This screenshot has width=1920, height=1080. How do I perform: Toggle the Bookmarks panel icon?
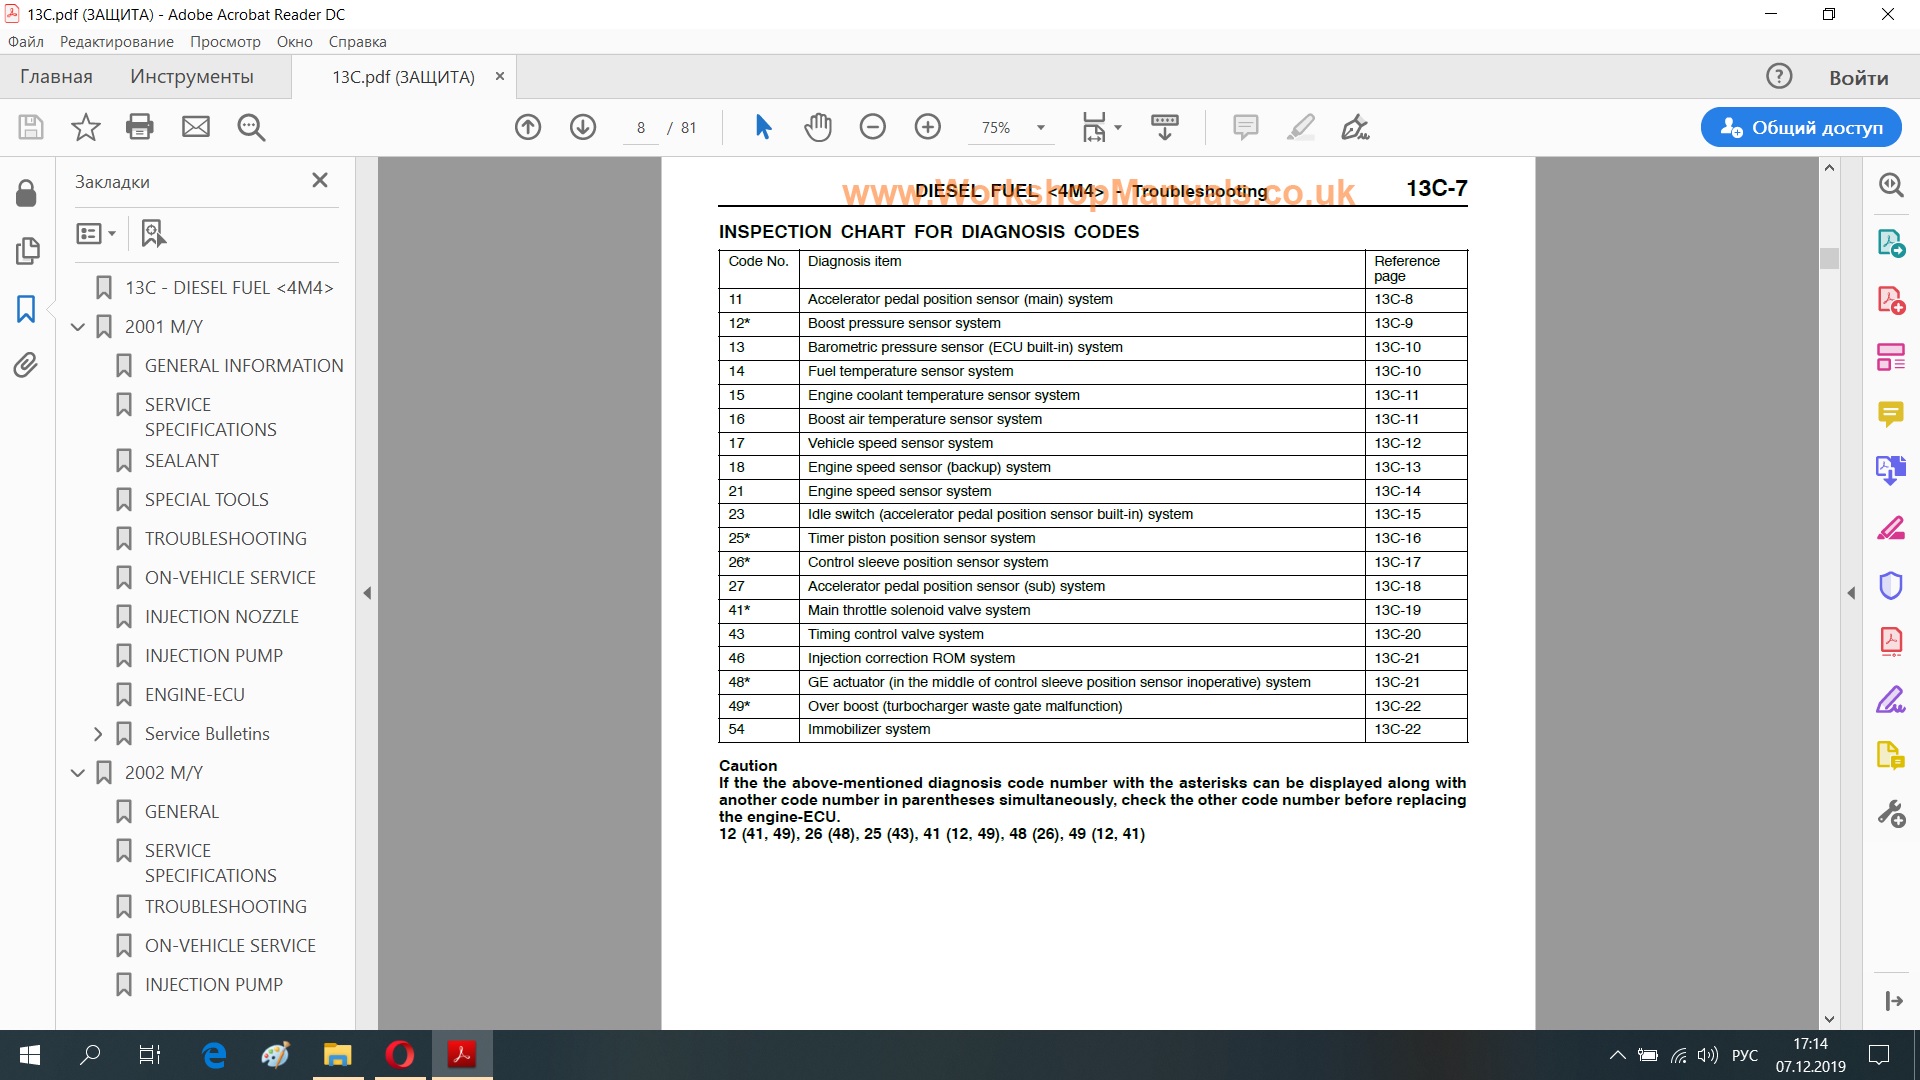27,308
